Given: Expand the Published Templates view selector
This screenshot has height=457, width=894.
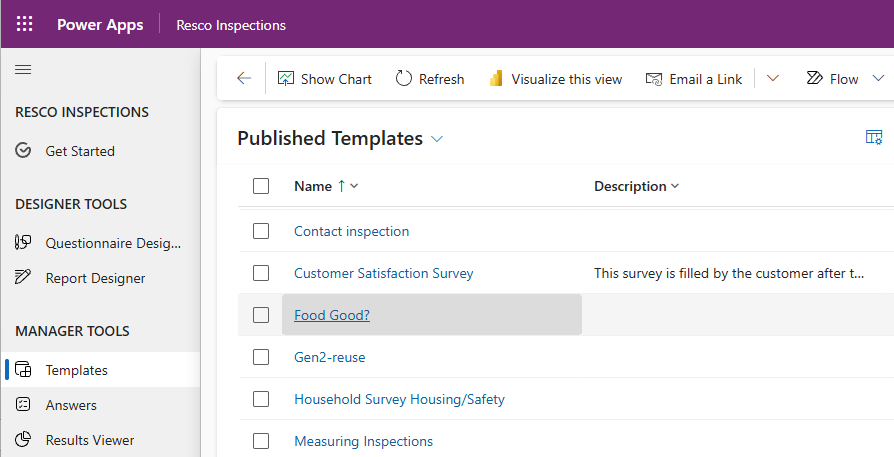Looking at the screenshot, I should (437, 139).
